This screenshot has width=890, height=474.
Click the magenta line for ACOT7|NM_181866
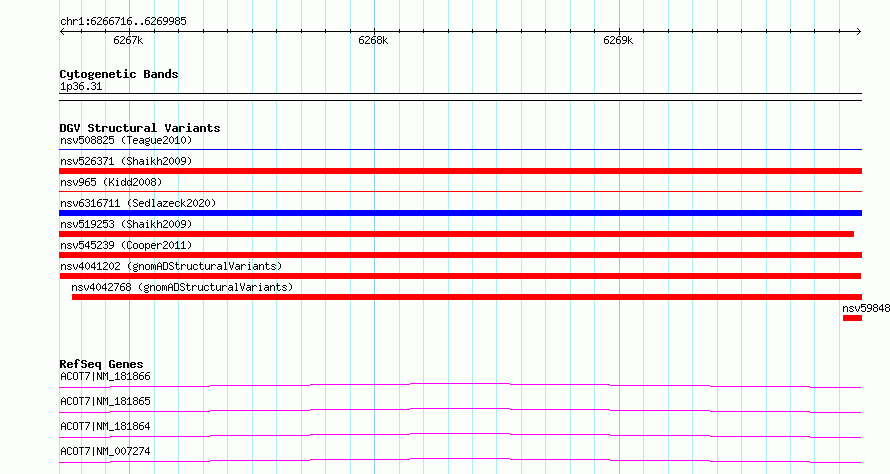[460, 385]
